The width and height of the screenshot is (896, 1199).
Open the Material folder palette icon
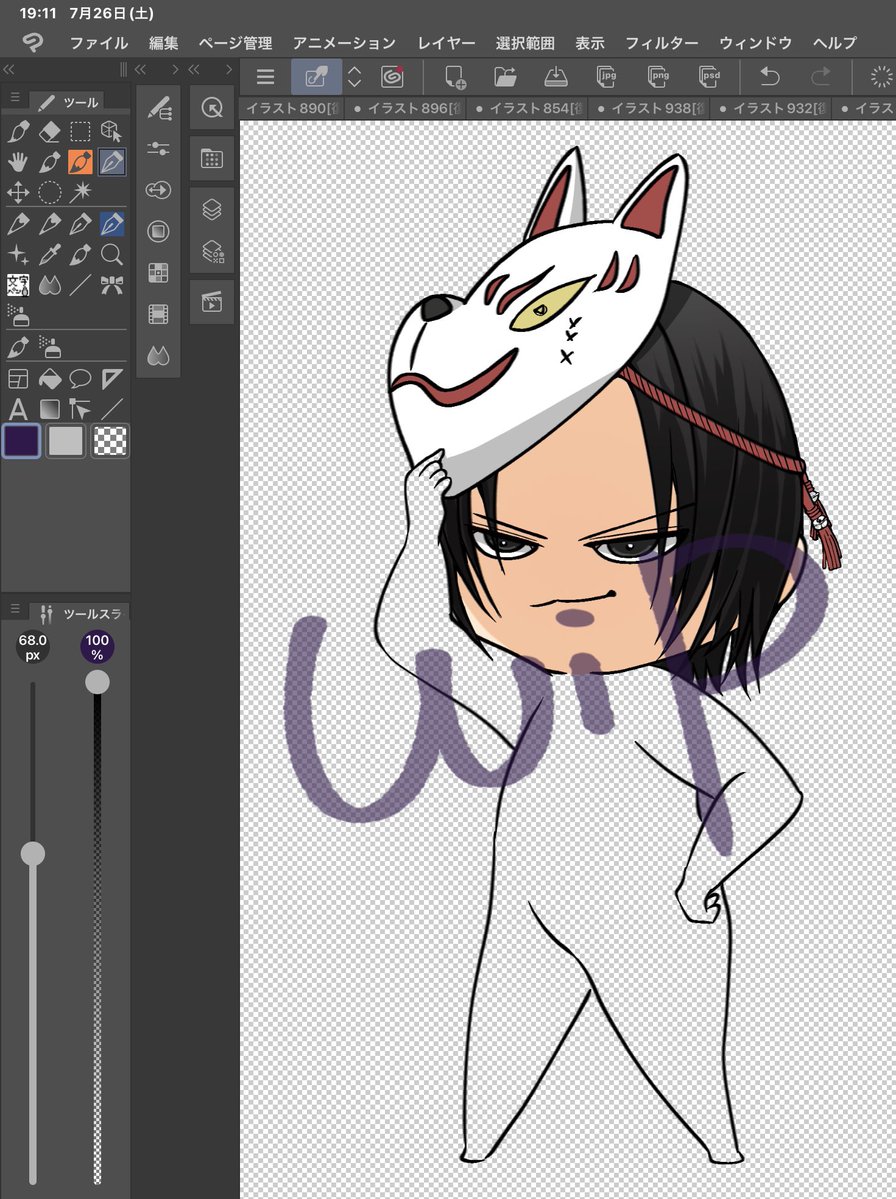212,158
